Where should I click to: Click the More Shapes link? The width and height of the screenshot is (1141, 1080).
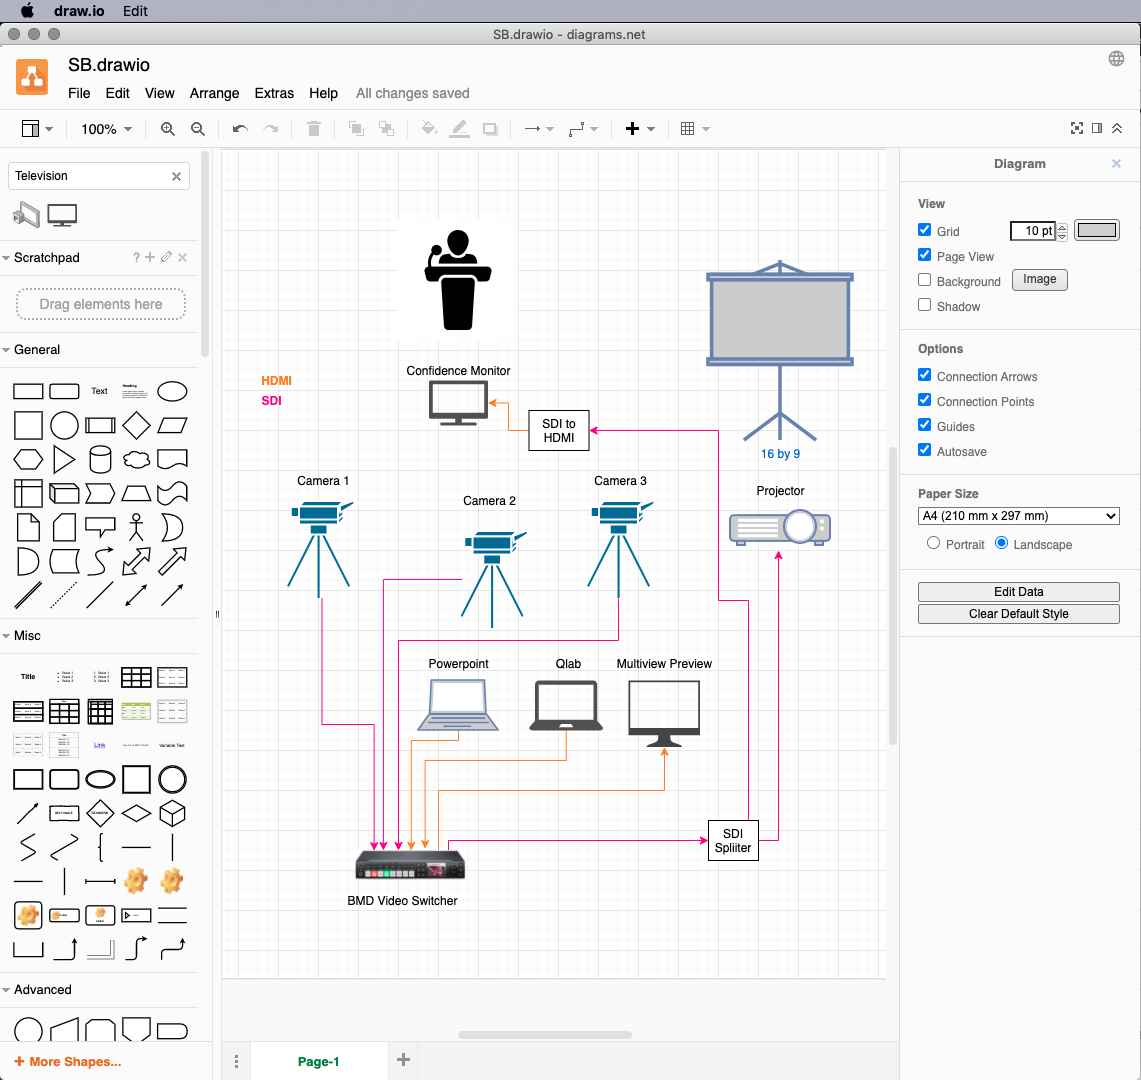68,1061
